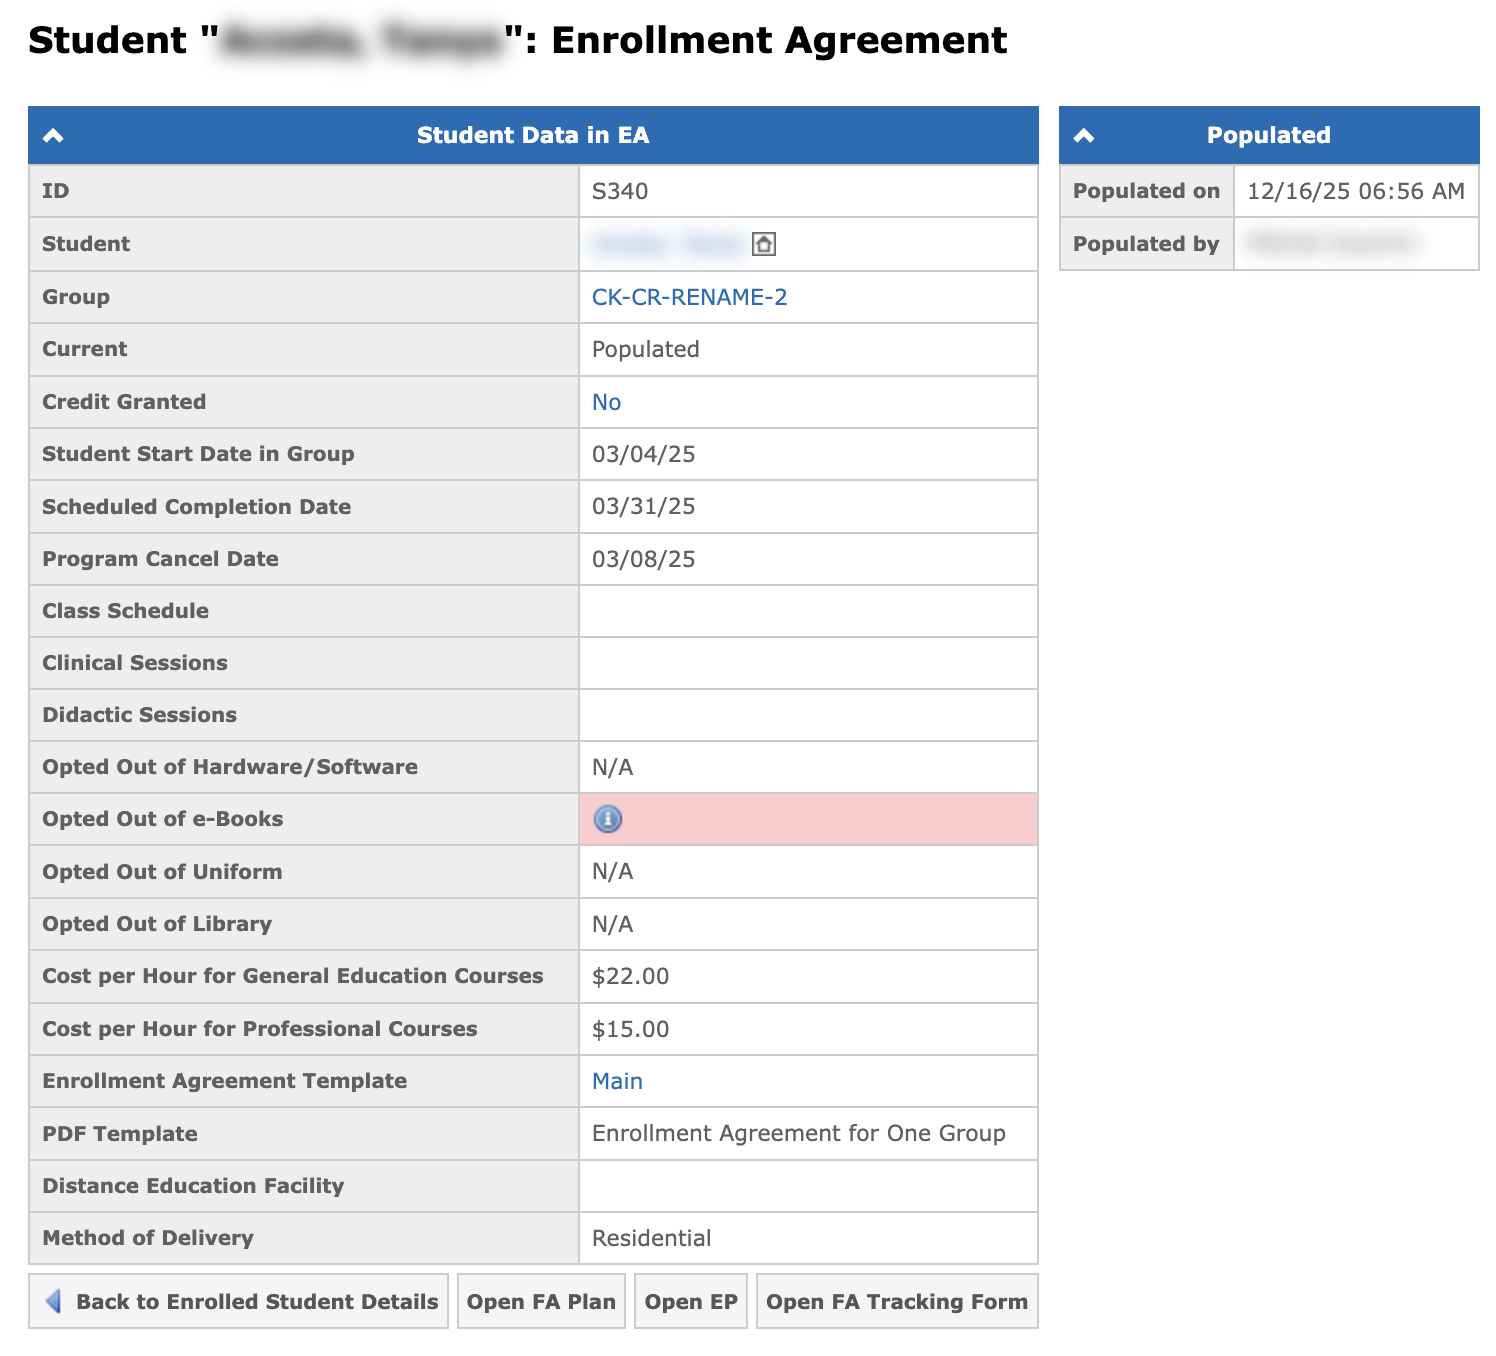Open the Main enrollment agreement template link
The image size is (1496, 1356).
pos(617,1081)
